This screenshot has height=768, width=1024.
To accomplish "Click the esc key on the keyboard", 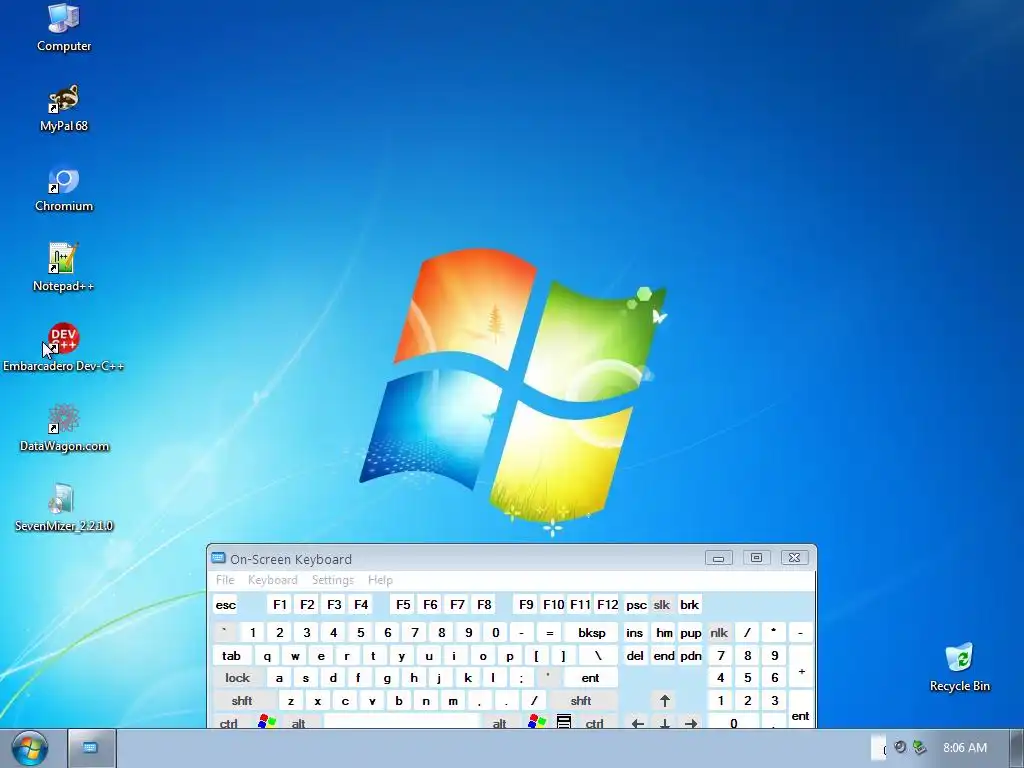I will (x=225, y=605).
